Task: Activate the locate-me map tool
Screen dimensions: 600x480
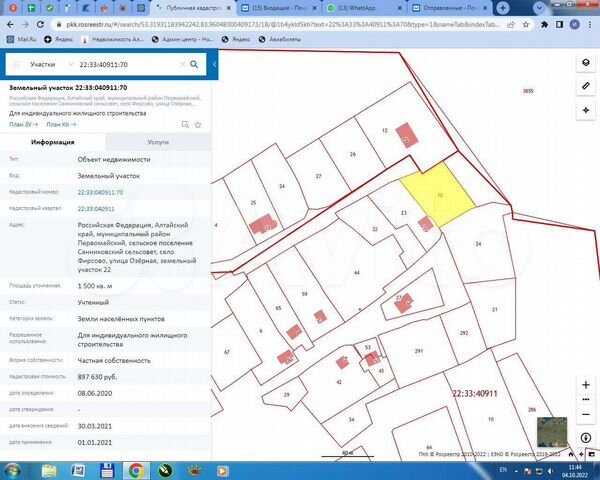Action: [x=586, y=109]
